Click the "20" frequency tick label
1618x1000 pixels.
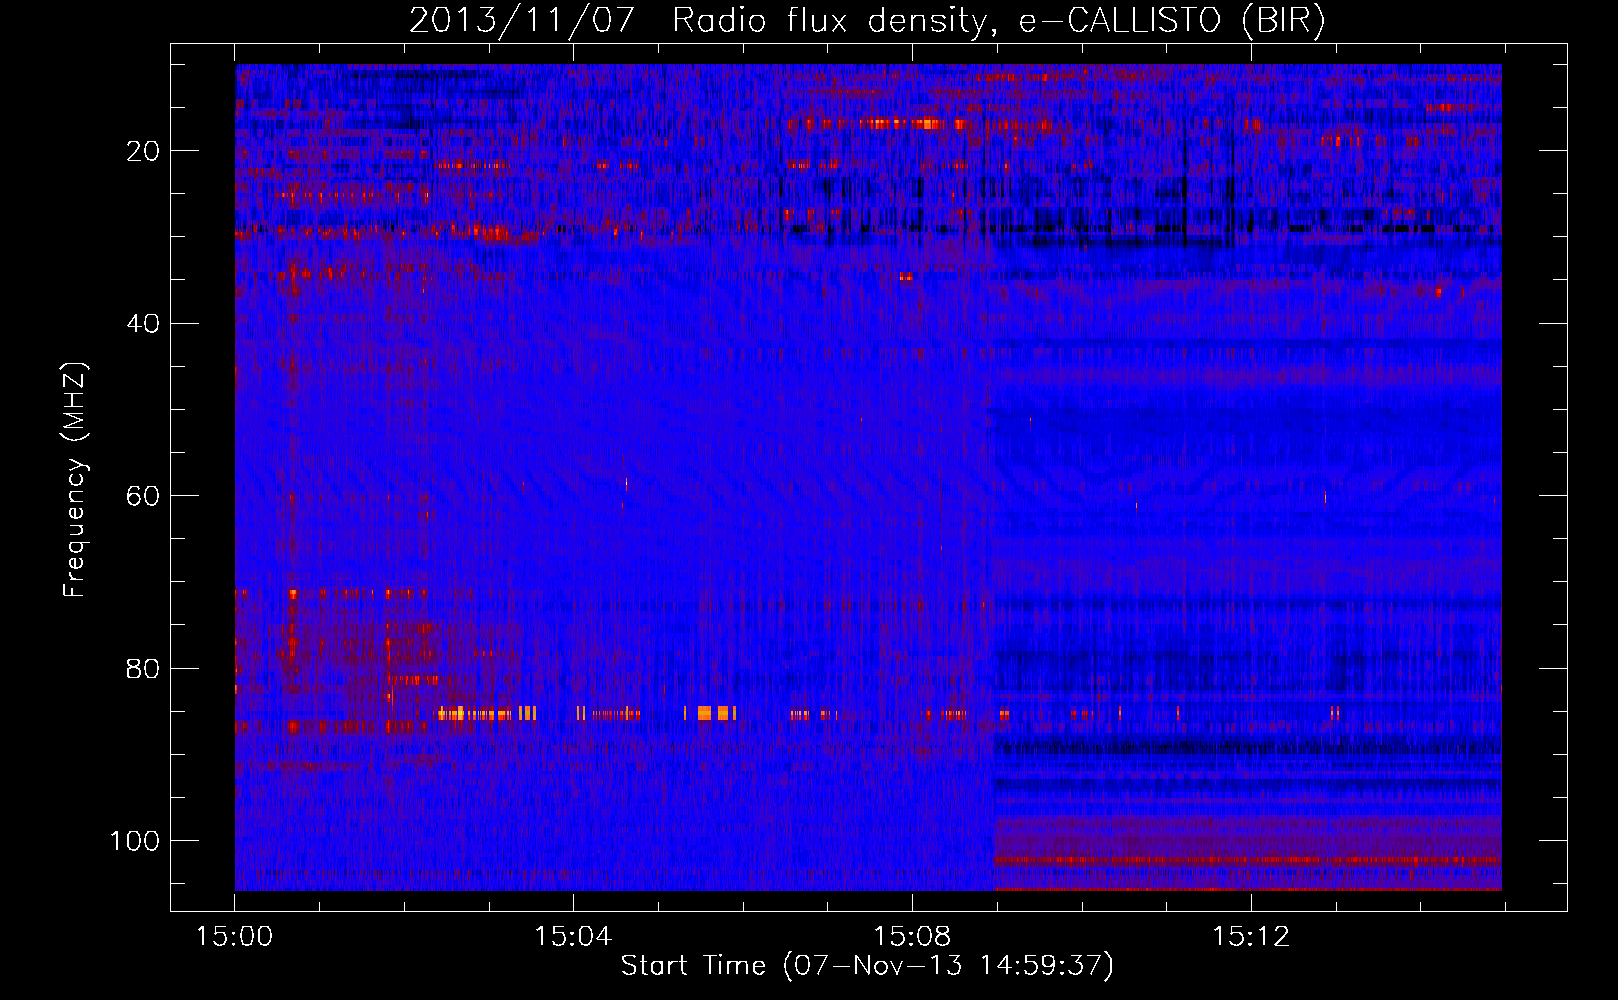(x=144, y=151)
